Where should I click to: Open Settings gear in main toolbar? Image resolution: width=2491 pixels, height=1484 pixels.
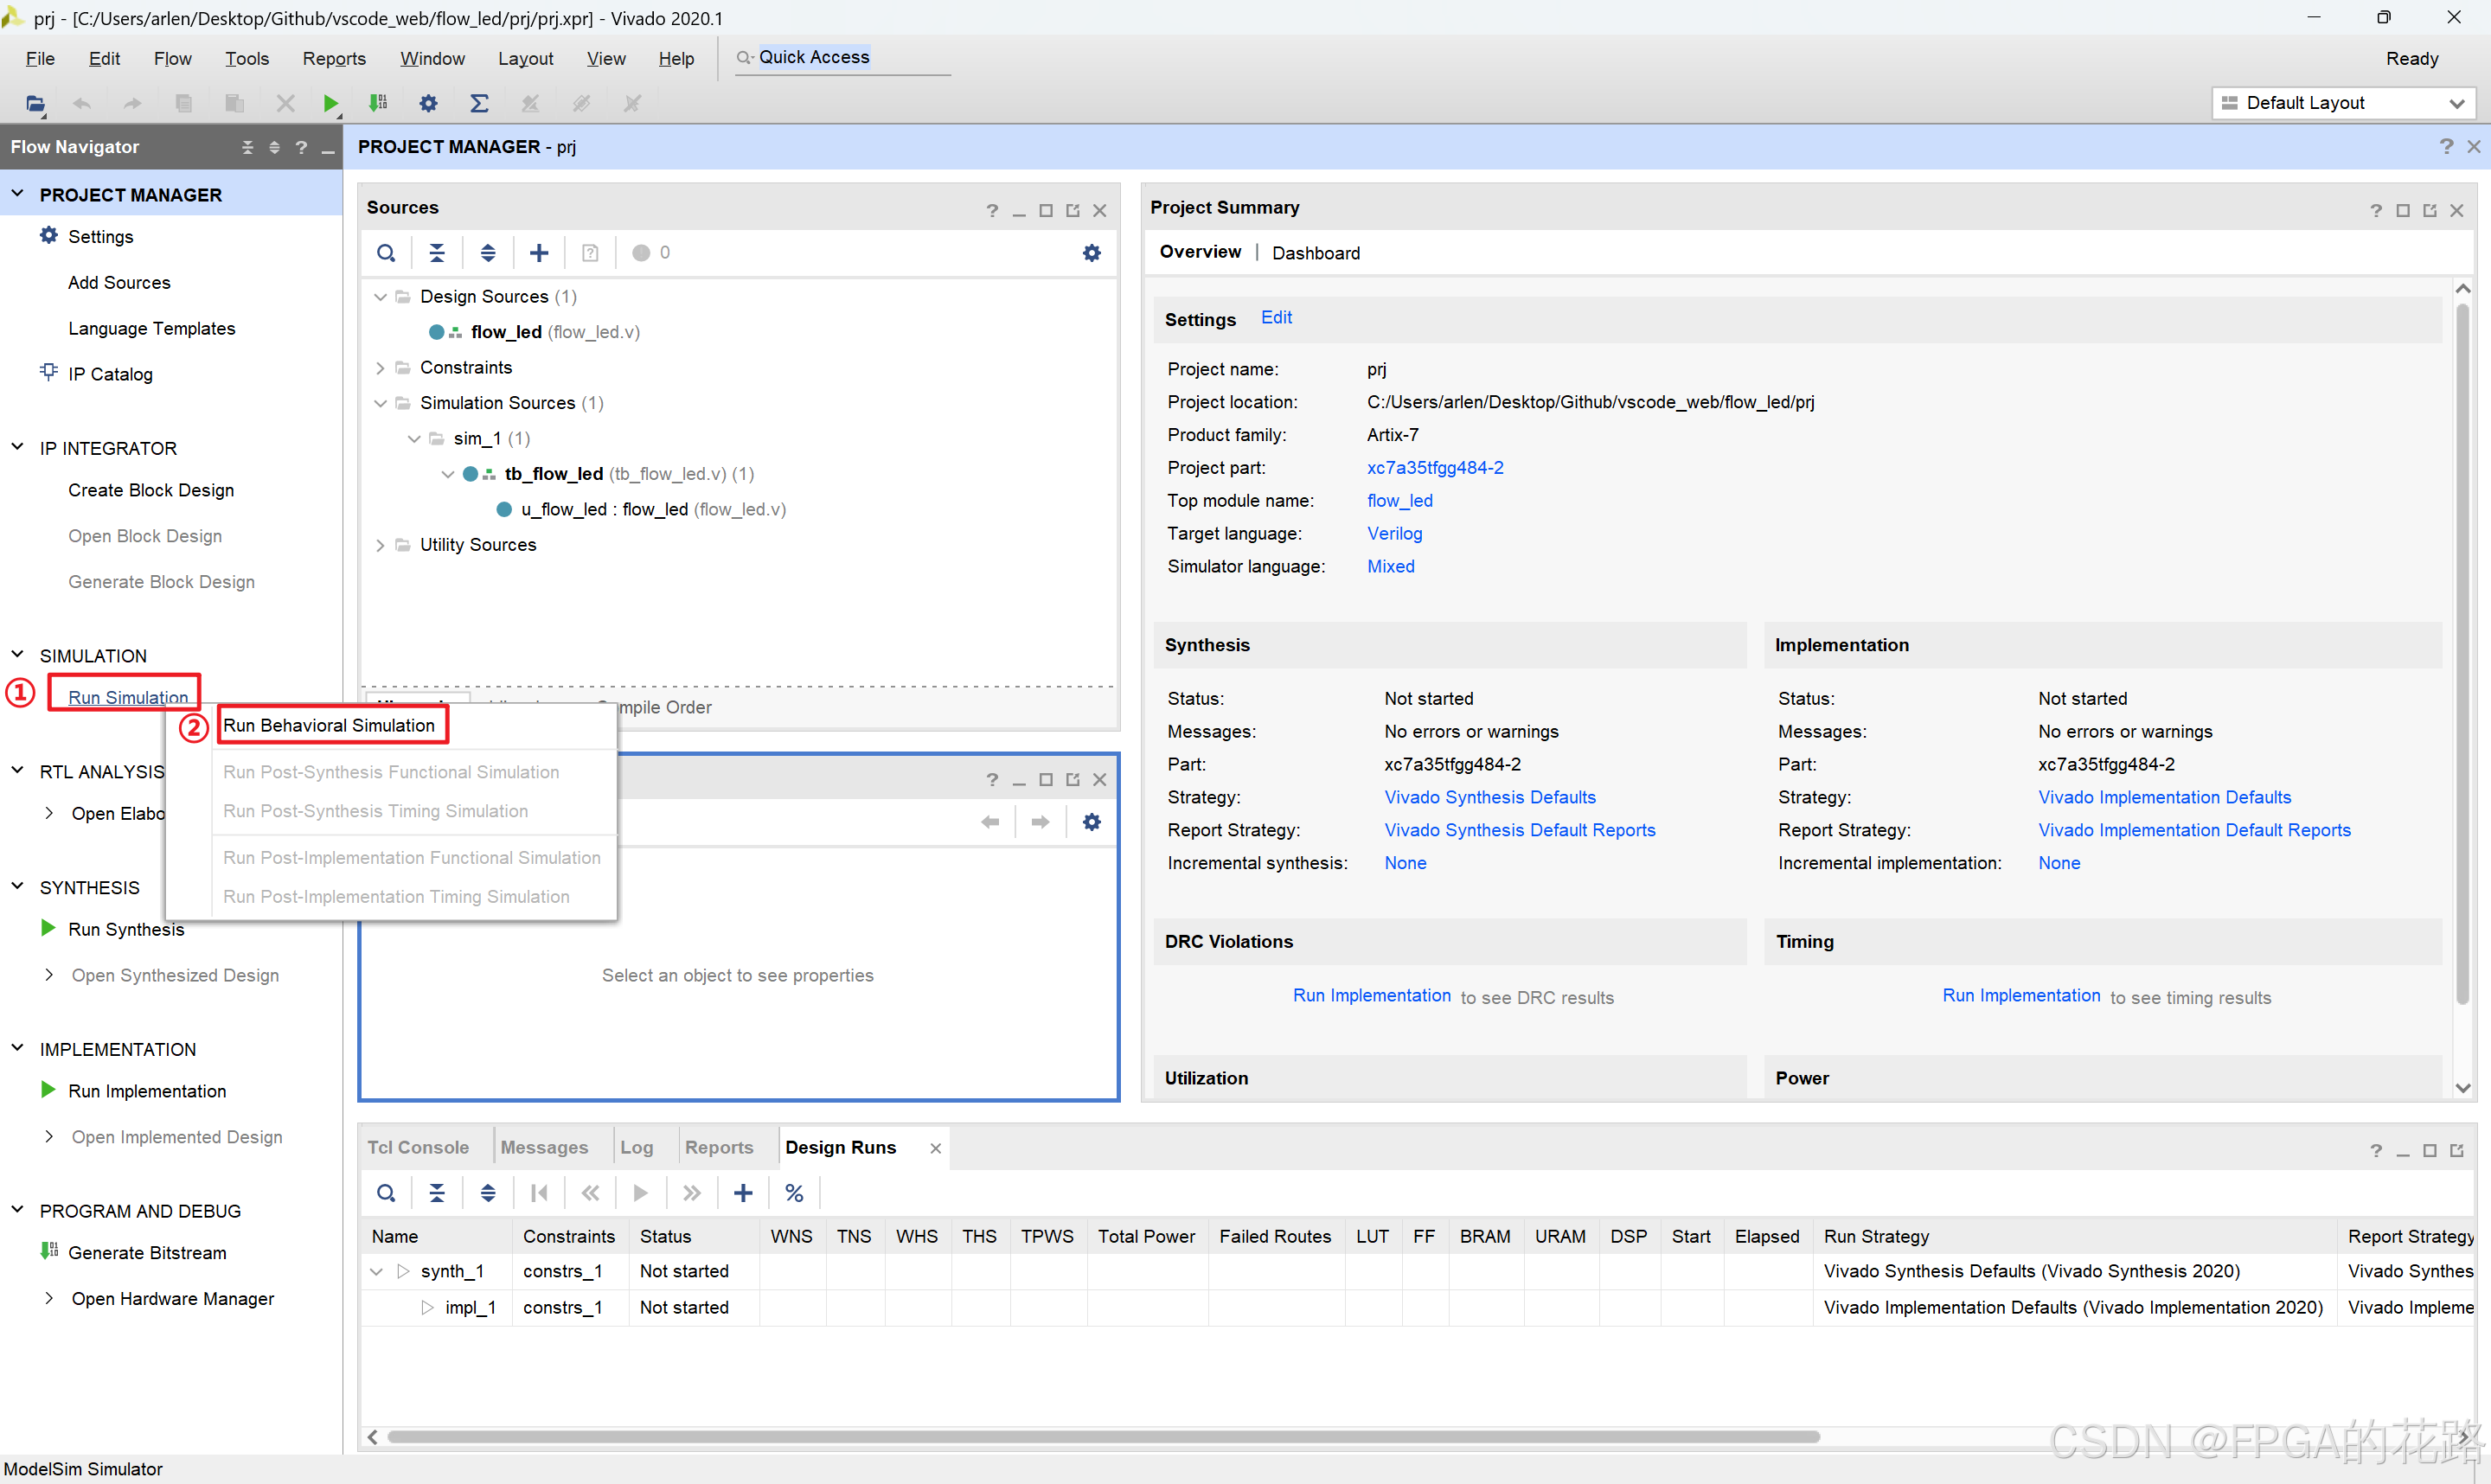click(429, 103)
